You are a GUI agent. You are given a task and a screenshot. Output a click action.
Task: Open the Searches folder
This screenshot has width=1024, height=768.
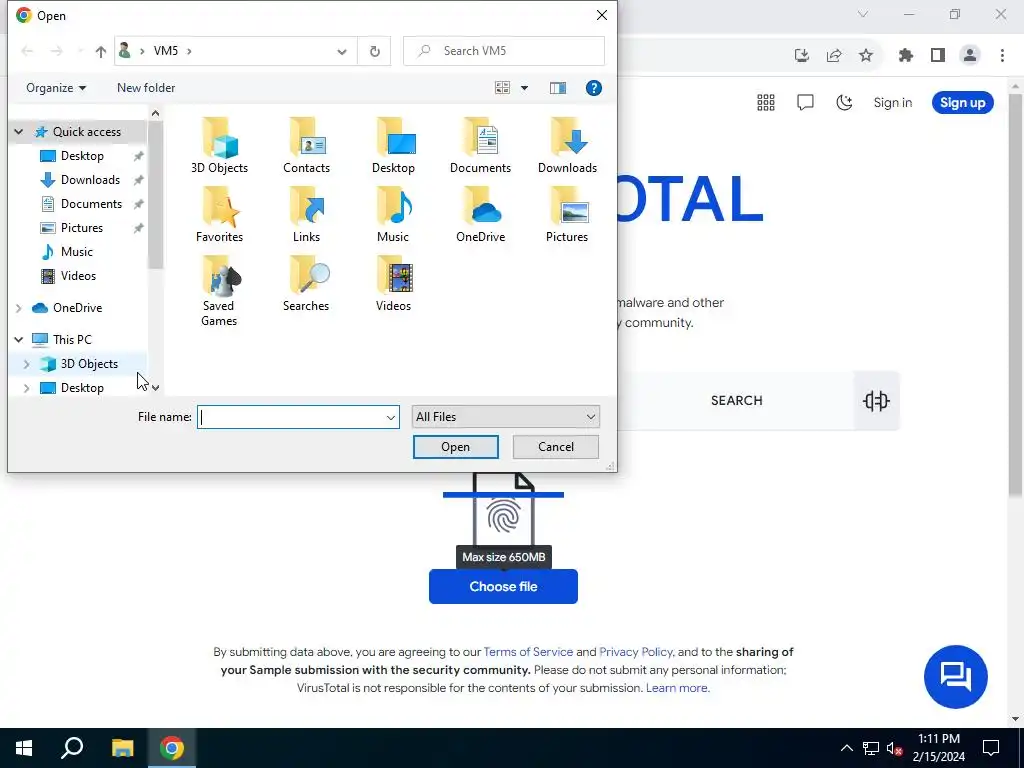[x=306, y=284]
